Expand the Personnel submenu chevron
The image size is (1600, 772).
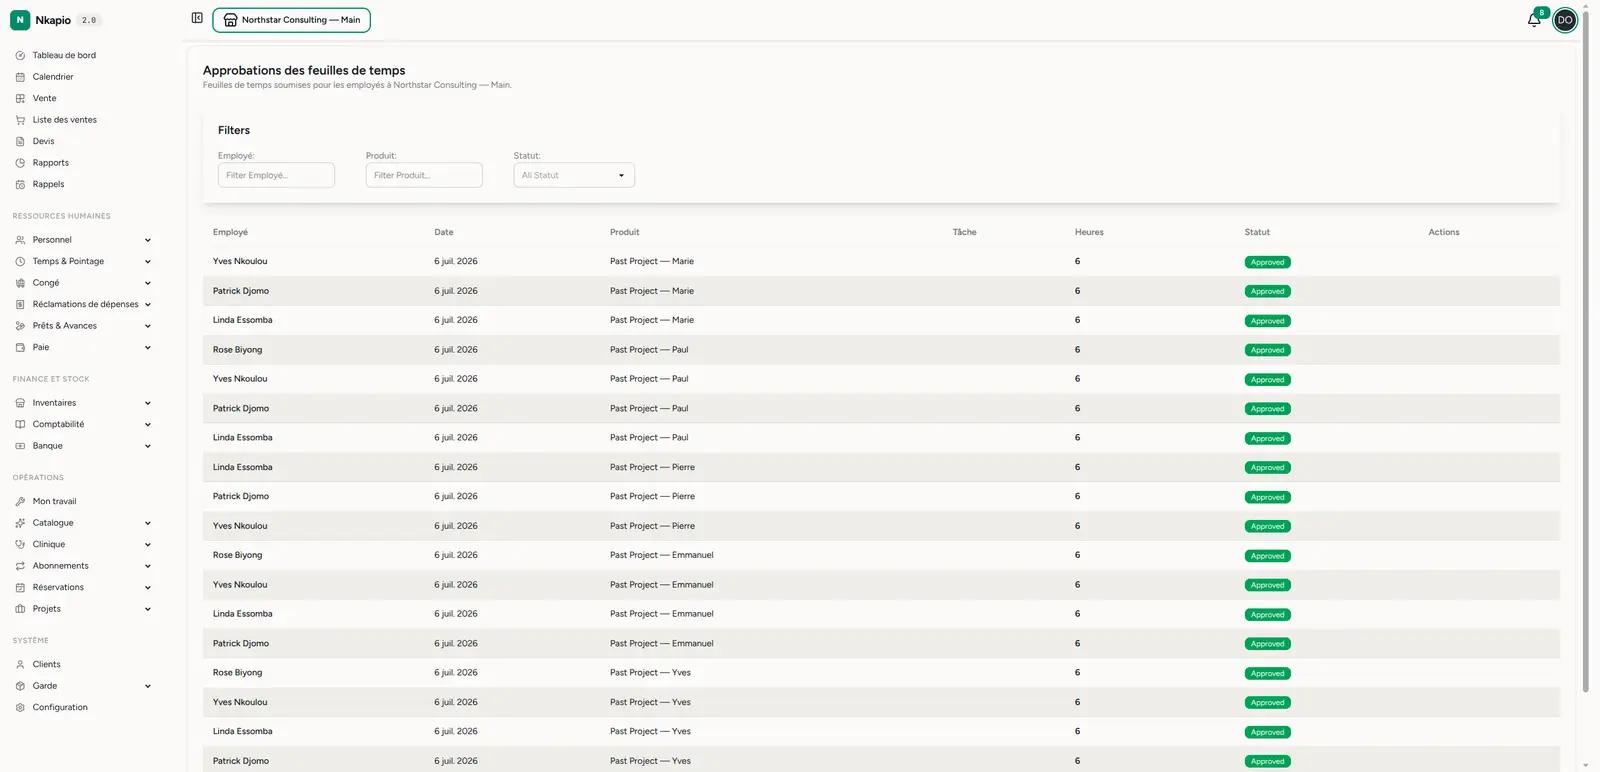point(148,240)
